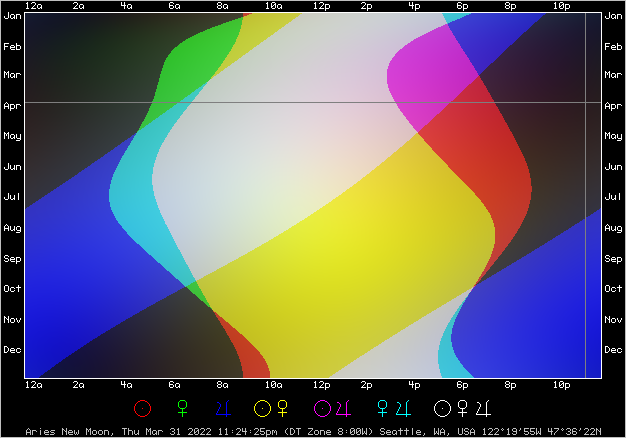Click the Dec label on left axis
The image size is (626, 438).
click(13, 350)
